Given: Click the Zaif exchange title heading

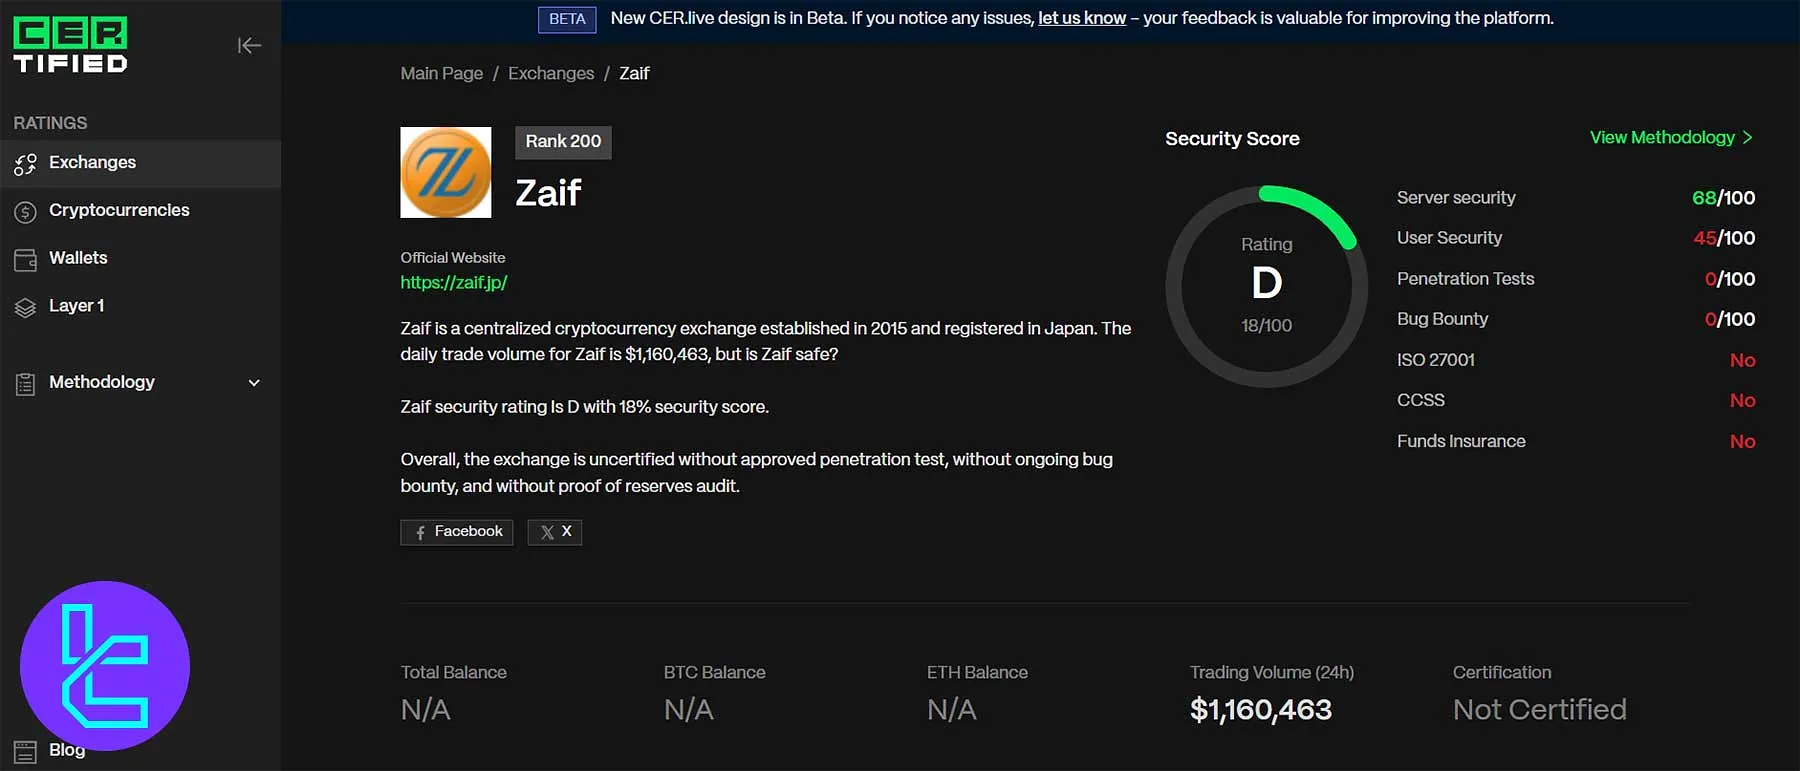Looking at the screenshot, I should (548, 193).
